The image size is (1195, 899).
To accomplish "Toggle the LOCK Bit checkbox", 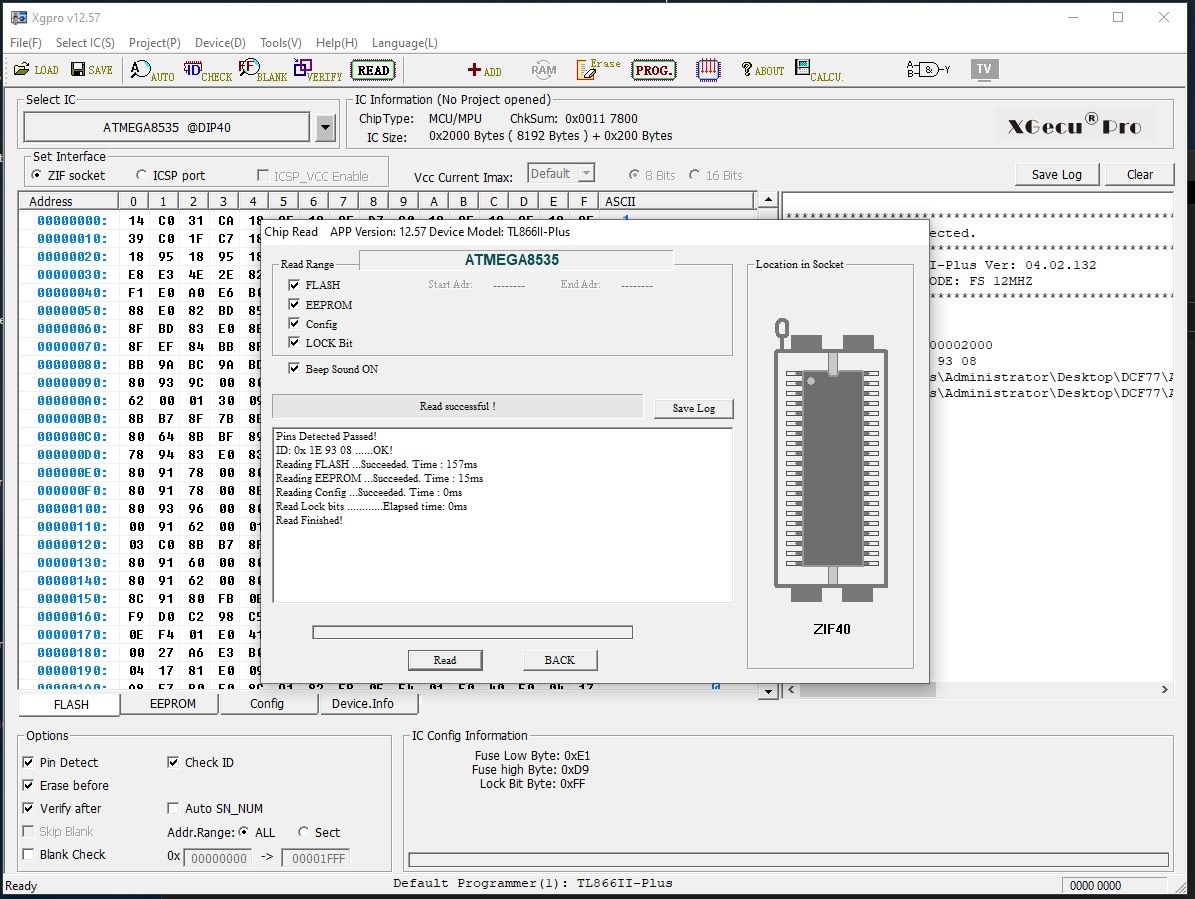I will pyautogui.click(x=293, y=342).
